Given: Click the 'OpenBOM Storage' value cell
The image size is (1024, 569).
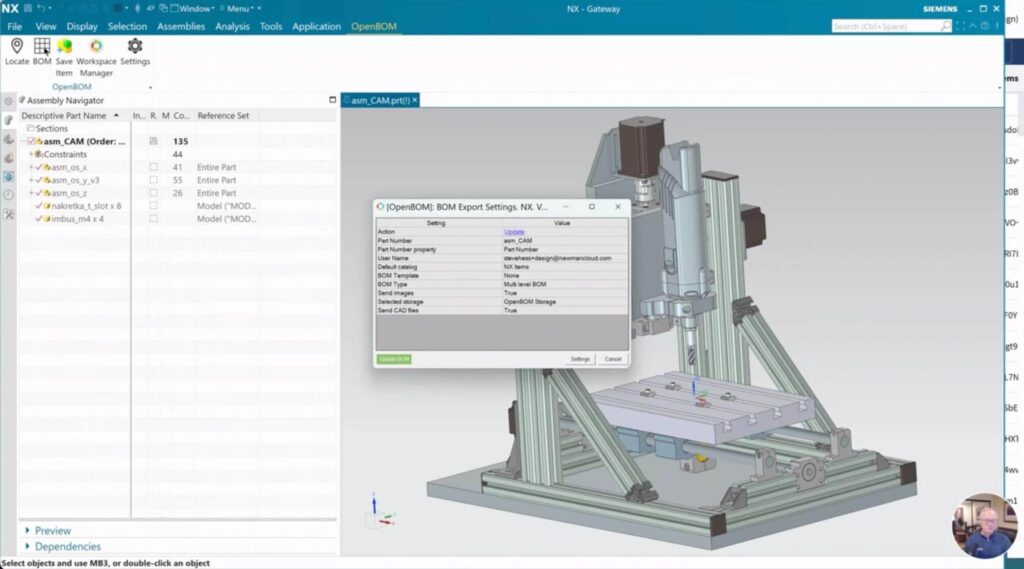Looking at the screenshot, I should tap(565, 302).
